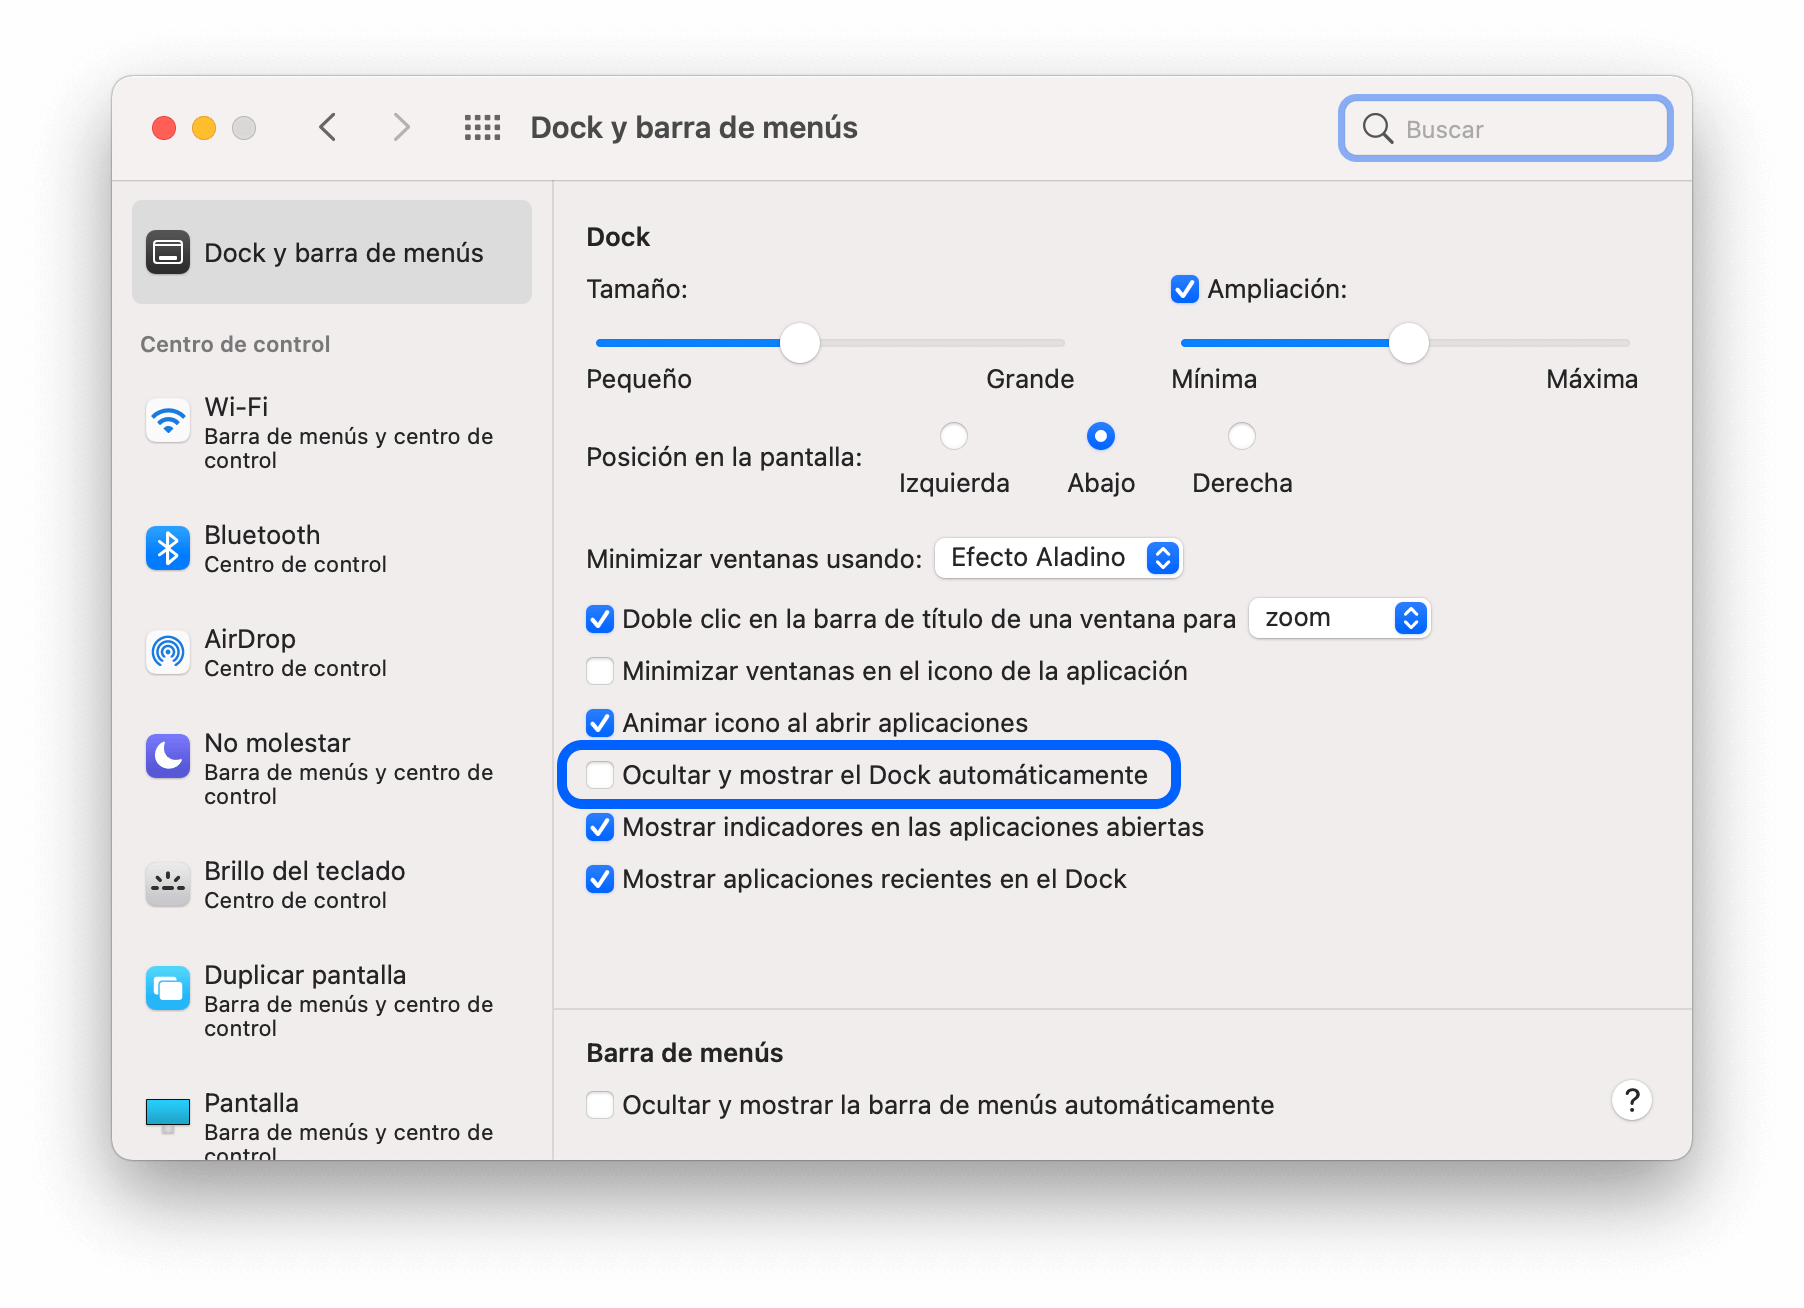Open AirDrop settings via its icon
Screen dimensions: 1804x1308
[x=168, y=652]
